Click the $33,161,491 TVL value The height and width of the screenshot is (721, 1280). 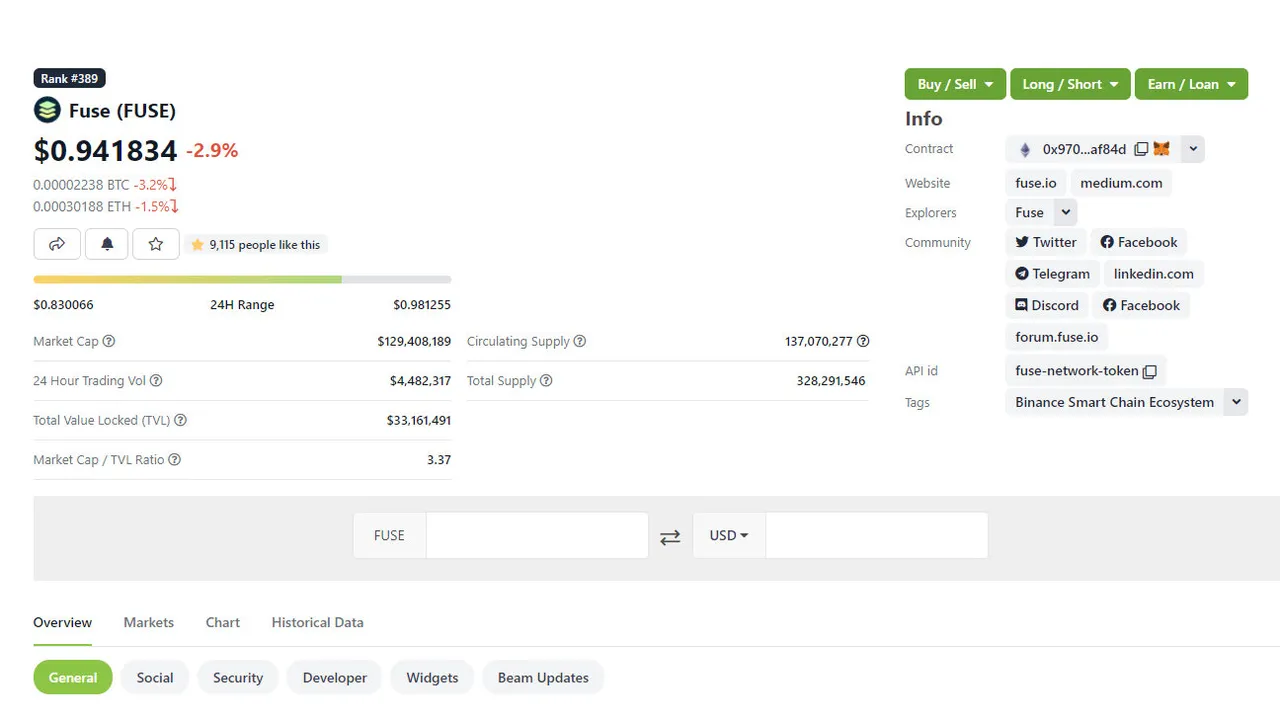pyautogui.click(x=419, y=420)
